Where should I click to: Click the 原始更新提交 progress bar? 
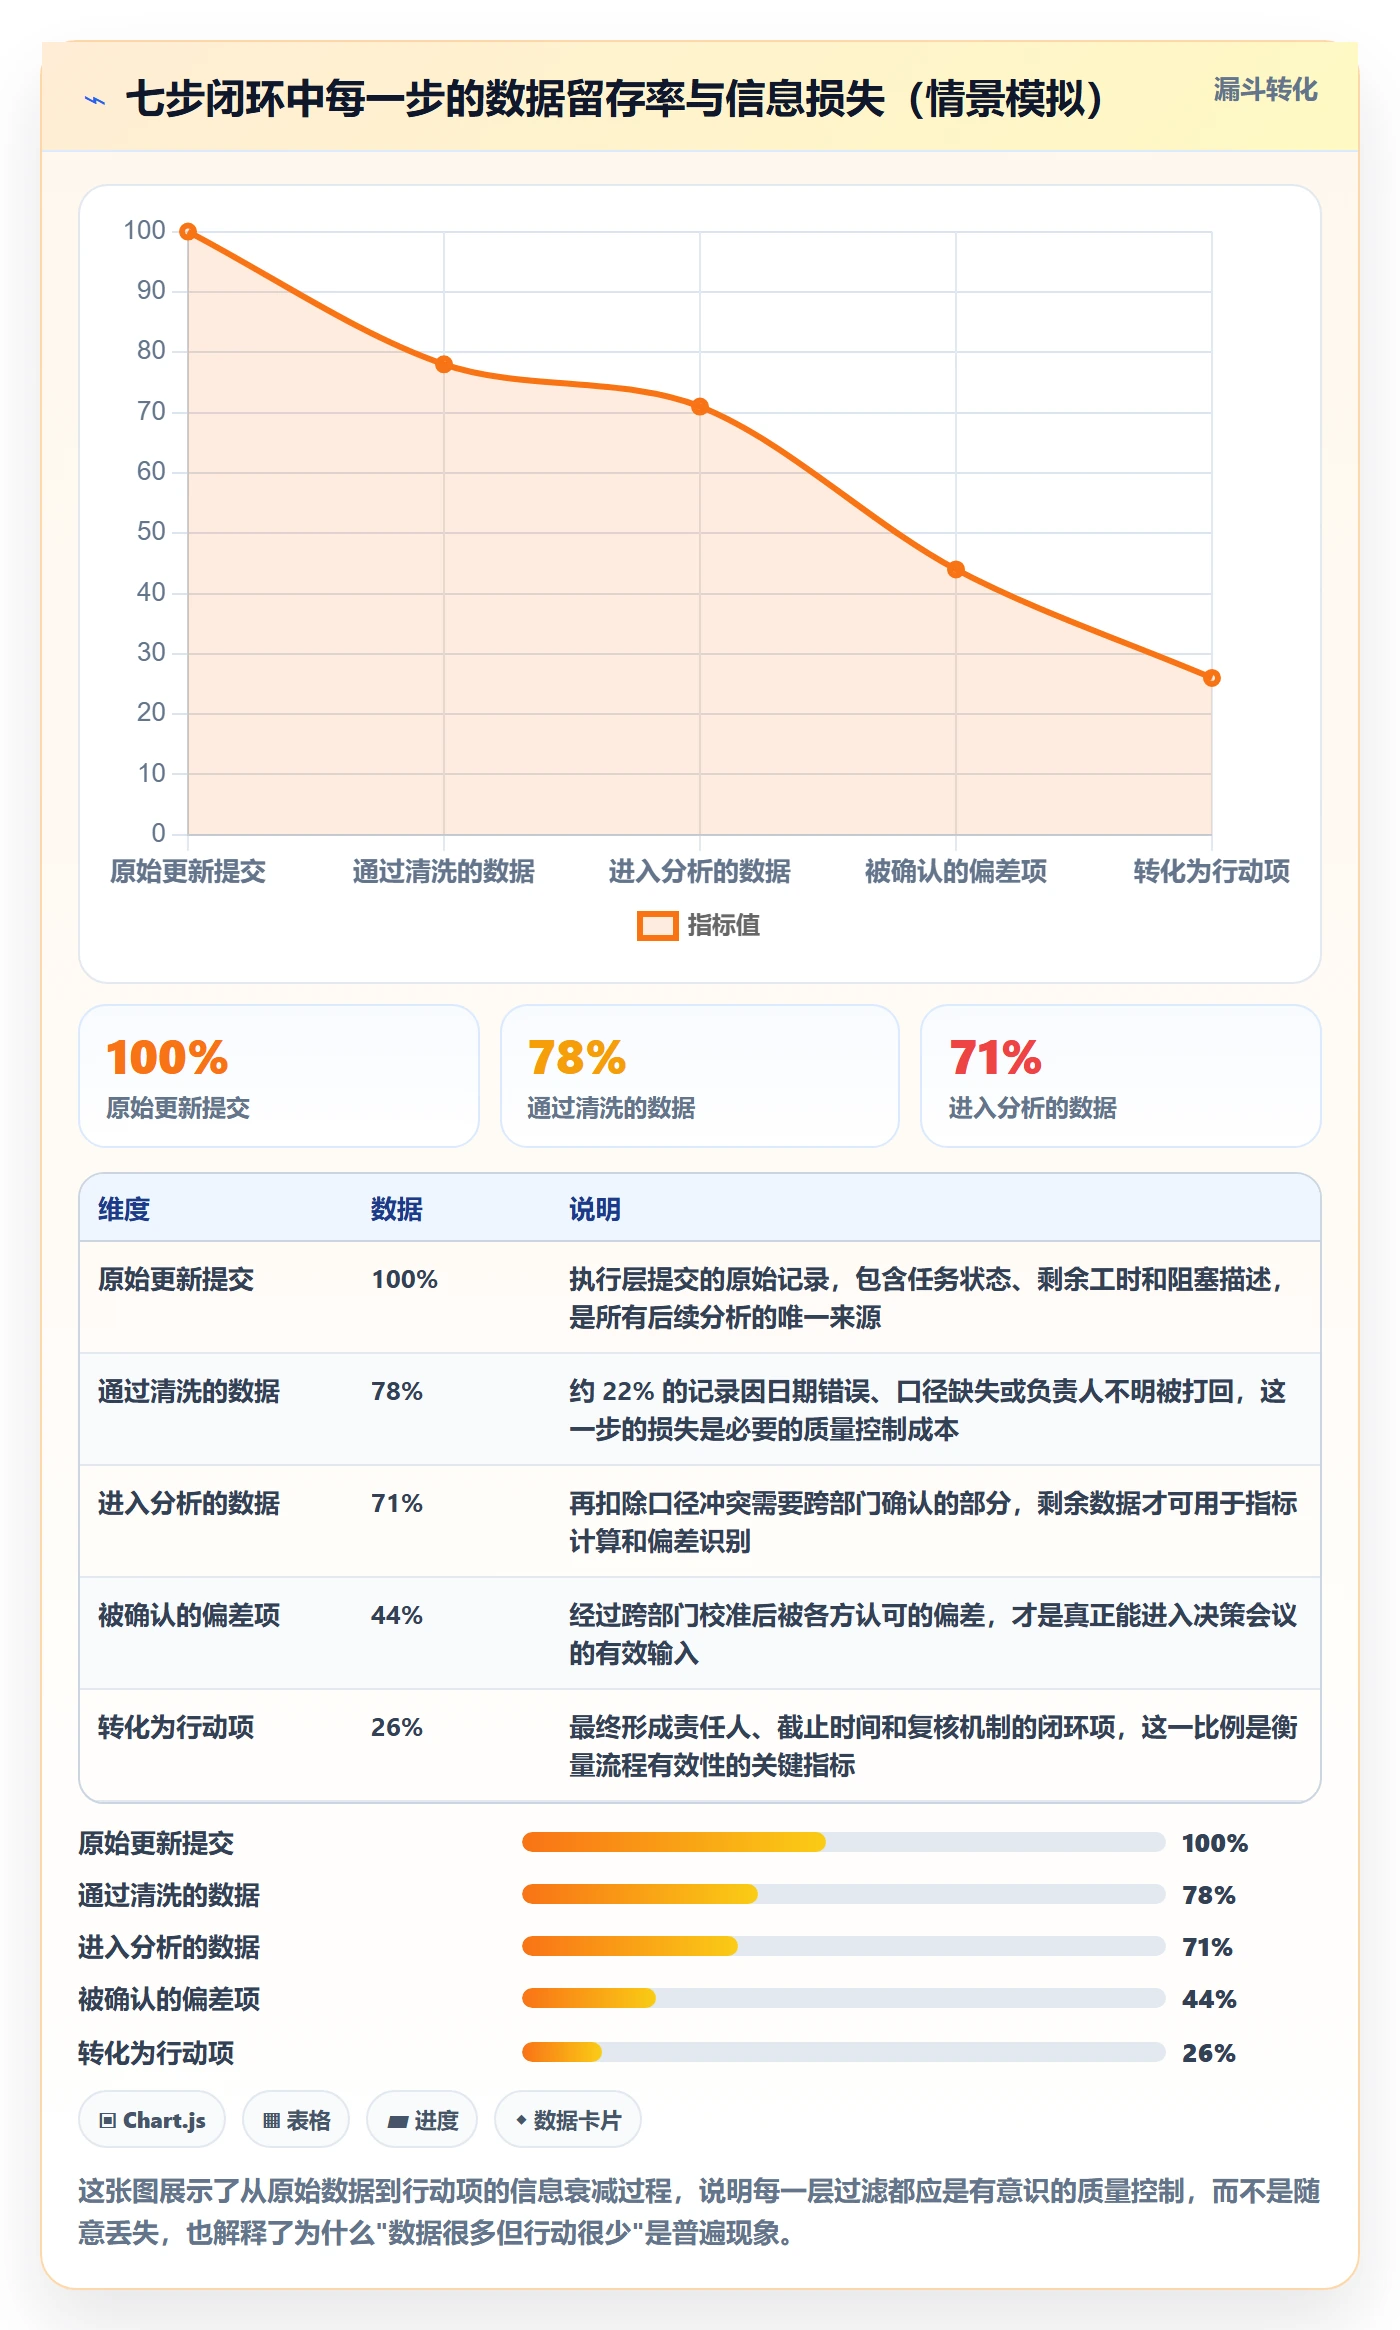pos(844,1842)
